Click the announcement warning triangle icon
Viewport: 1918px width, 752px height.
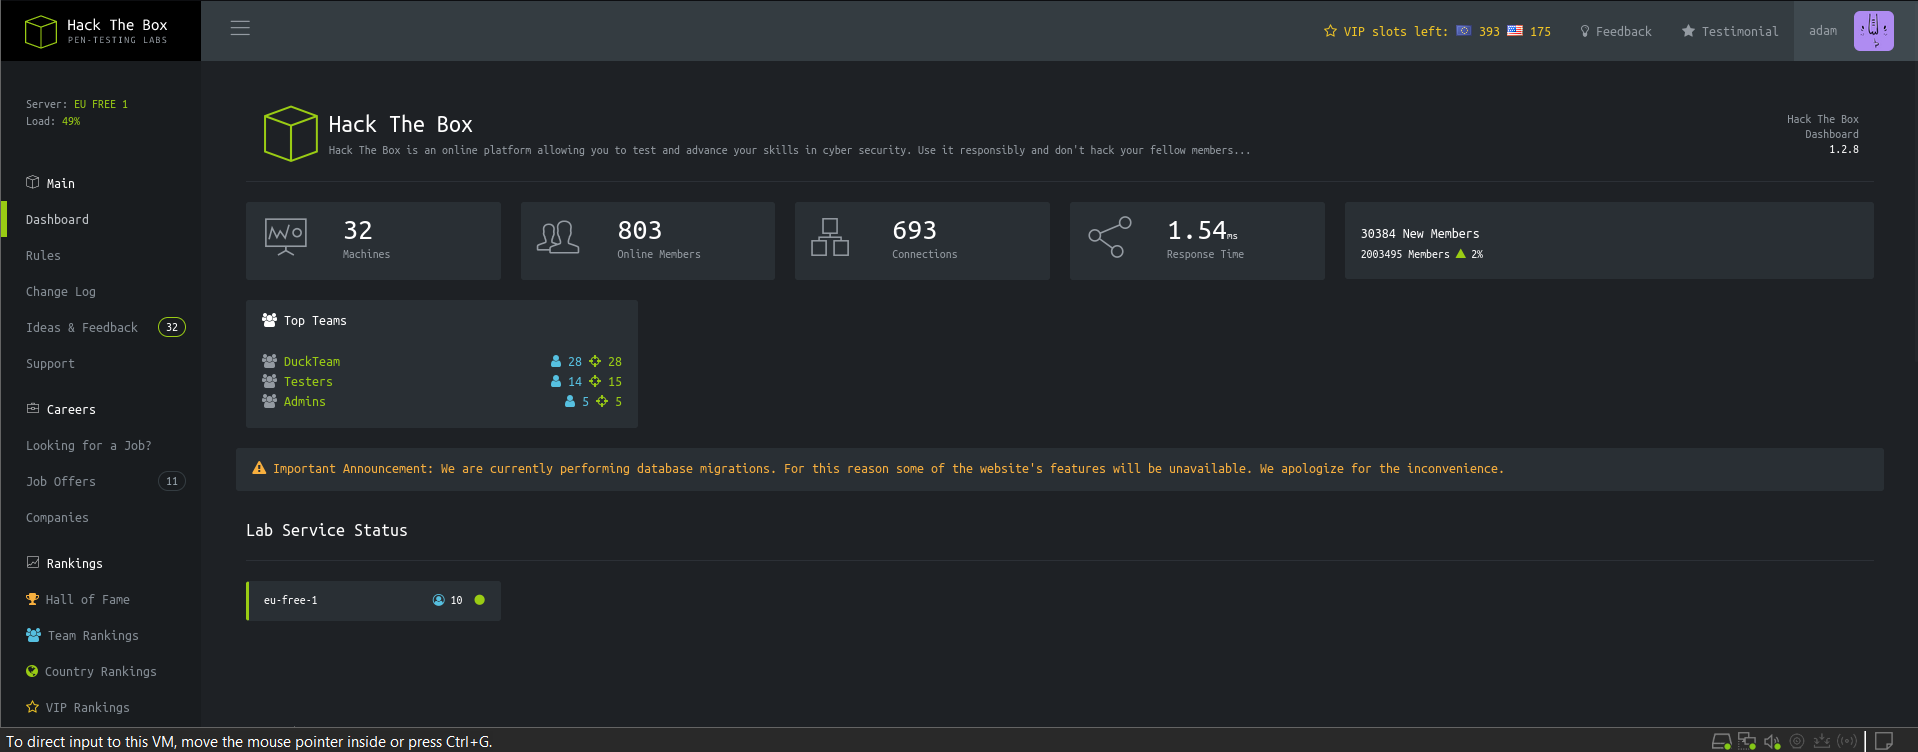259,468
